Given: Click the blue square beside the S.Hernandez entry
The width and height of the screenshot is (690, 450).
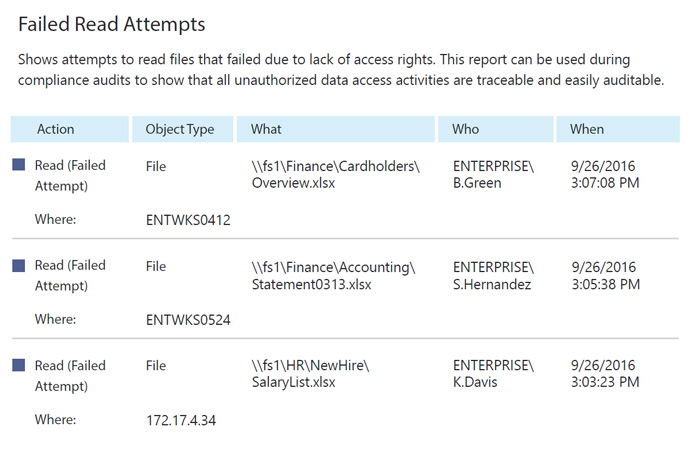Looking at the screenshot, I should 18,265.
